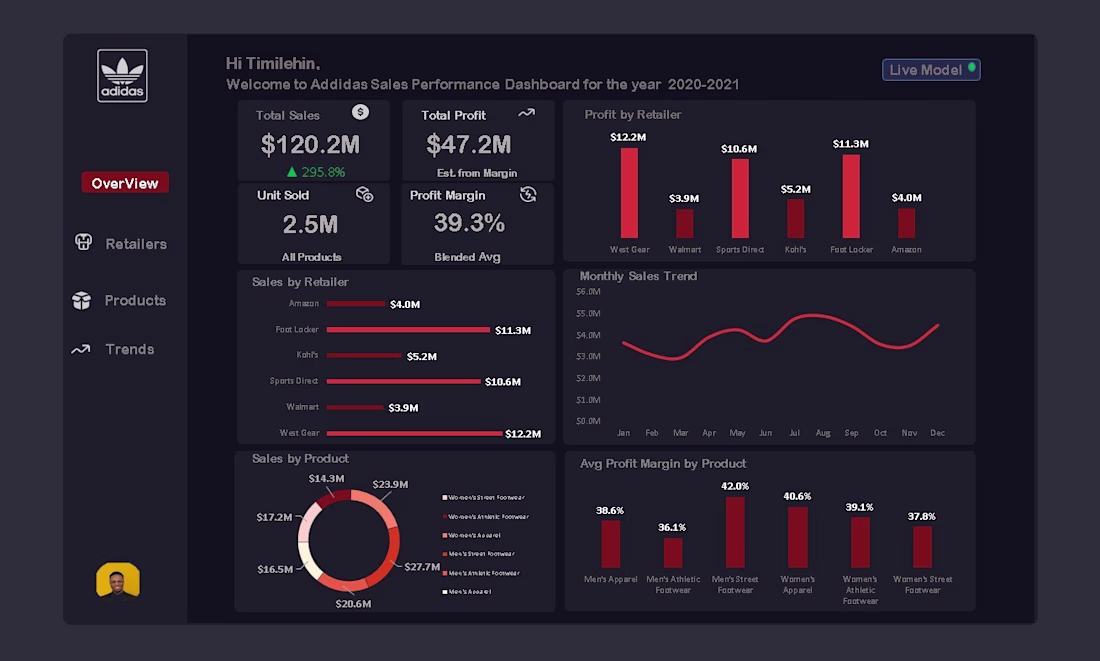This screenshot has height=661, width=1100.
Task: Click the Women's Athletic Footwear legend swatch
Action: 445,516
